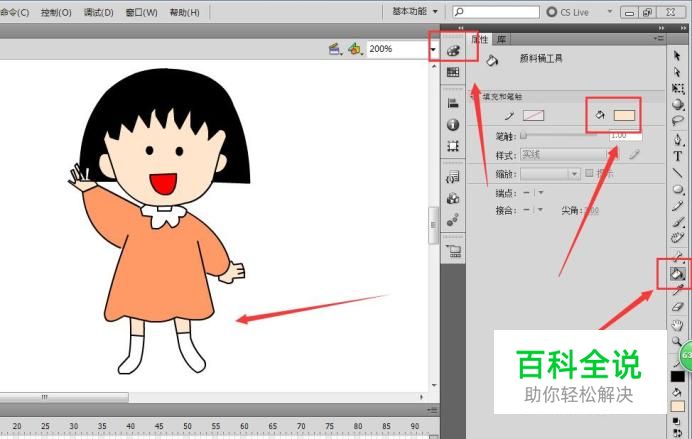
Task: Open the 控制(O) menu
Action: (x=56, y=12)
